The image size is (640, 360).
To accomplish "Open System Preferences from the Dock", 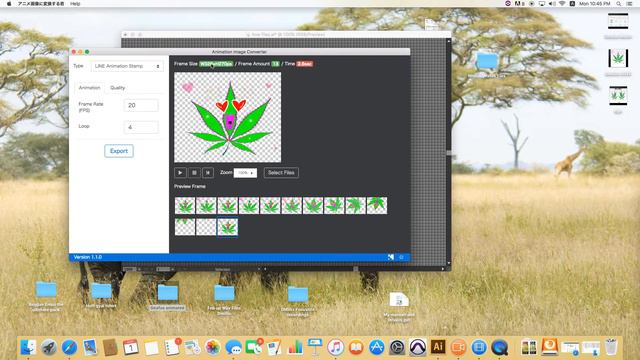I will tap(397, 347).
